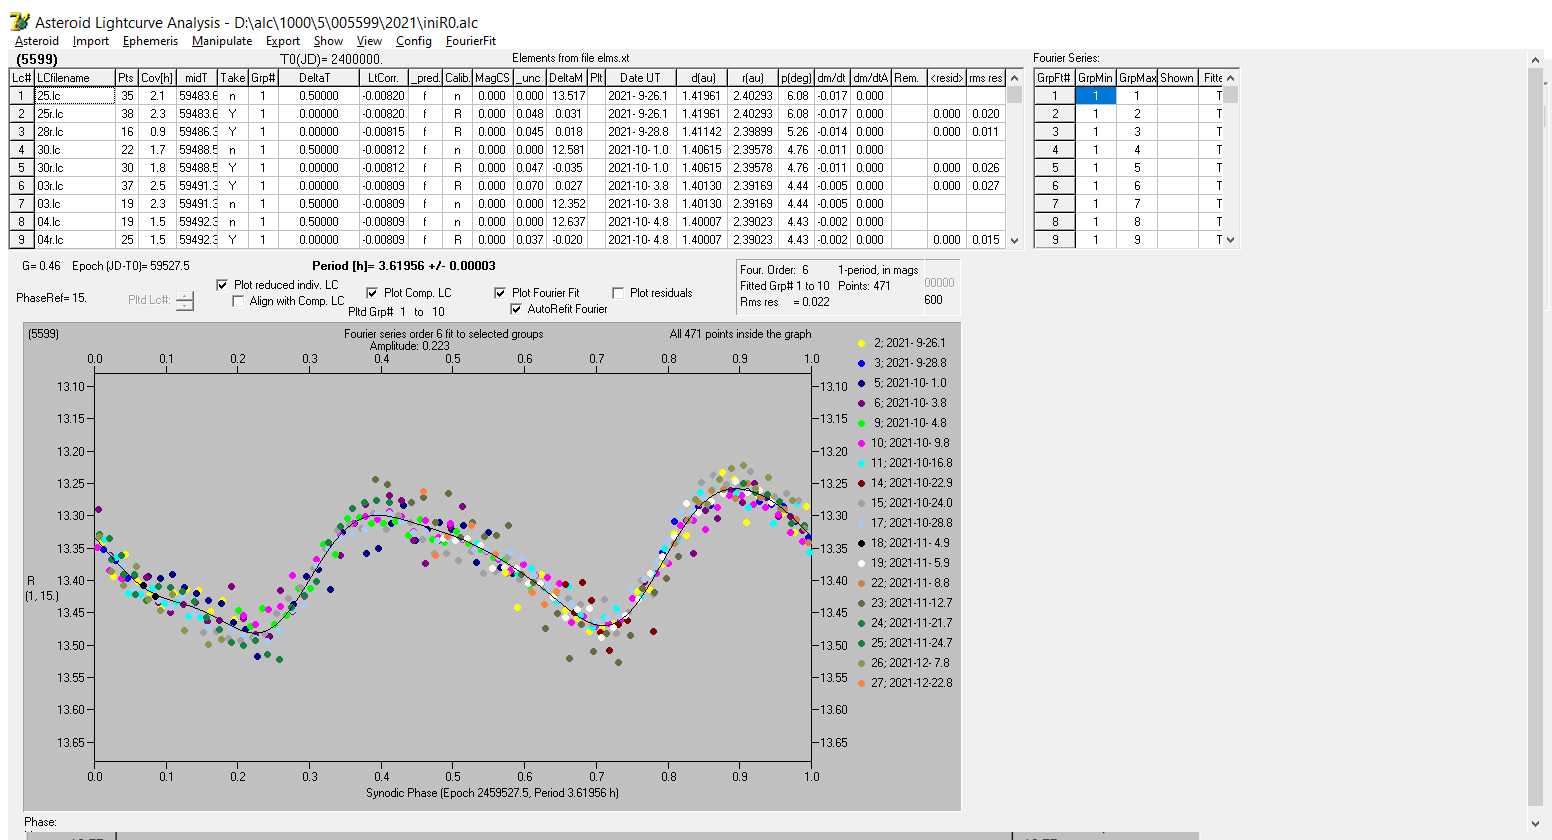Select the LCfilename column header
Image resolution: width=1552 pixels, height=840 pixels.
[74, 78]
